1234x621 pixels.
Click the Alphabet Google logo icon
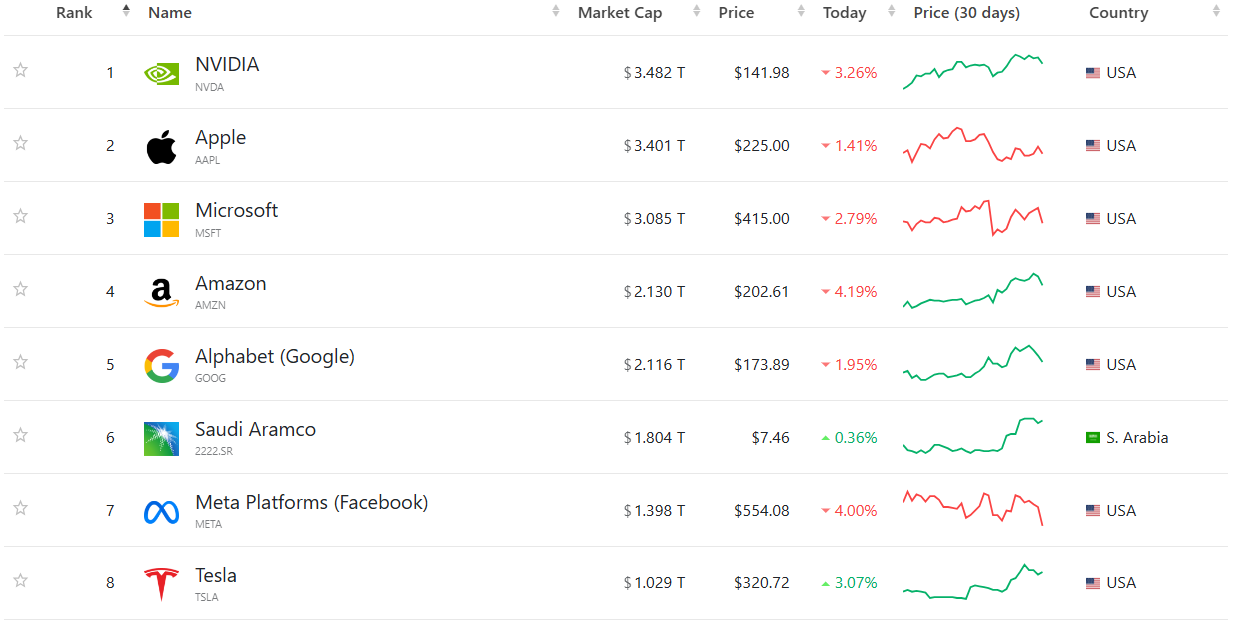click(x=161, y=365)
